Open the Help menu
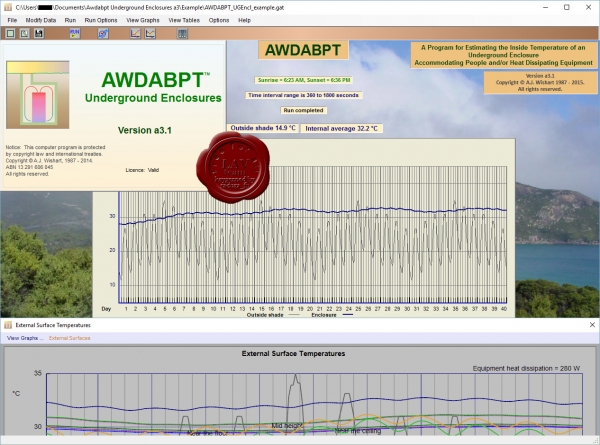Screen dimensions: 600x445 point(244,20)
